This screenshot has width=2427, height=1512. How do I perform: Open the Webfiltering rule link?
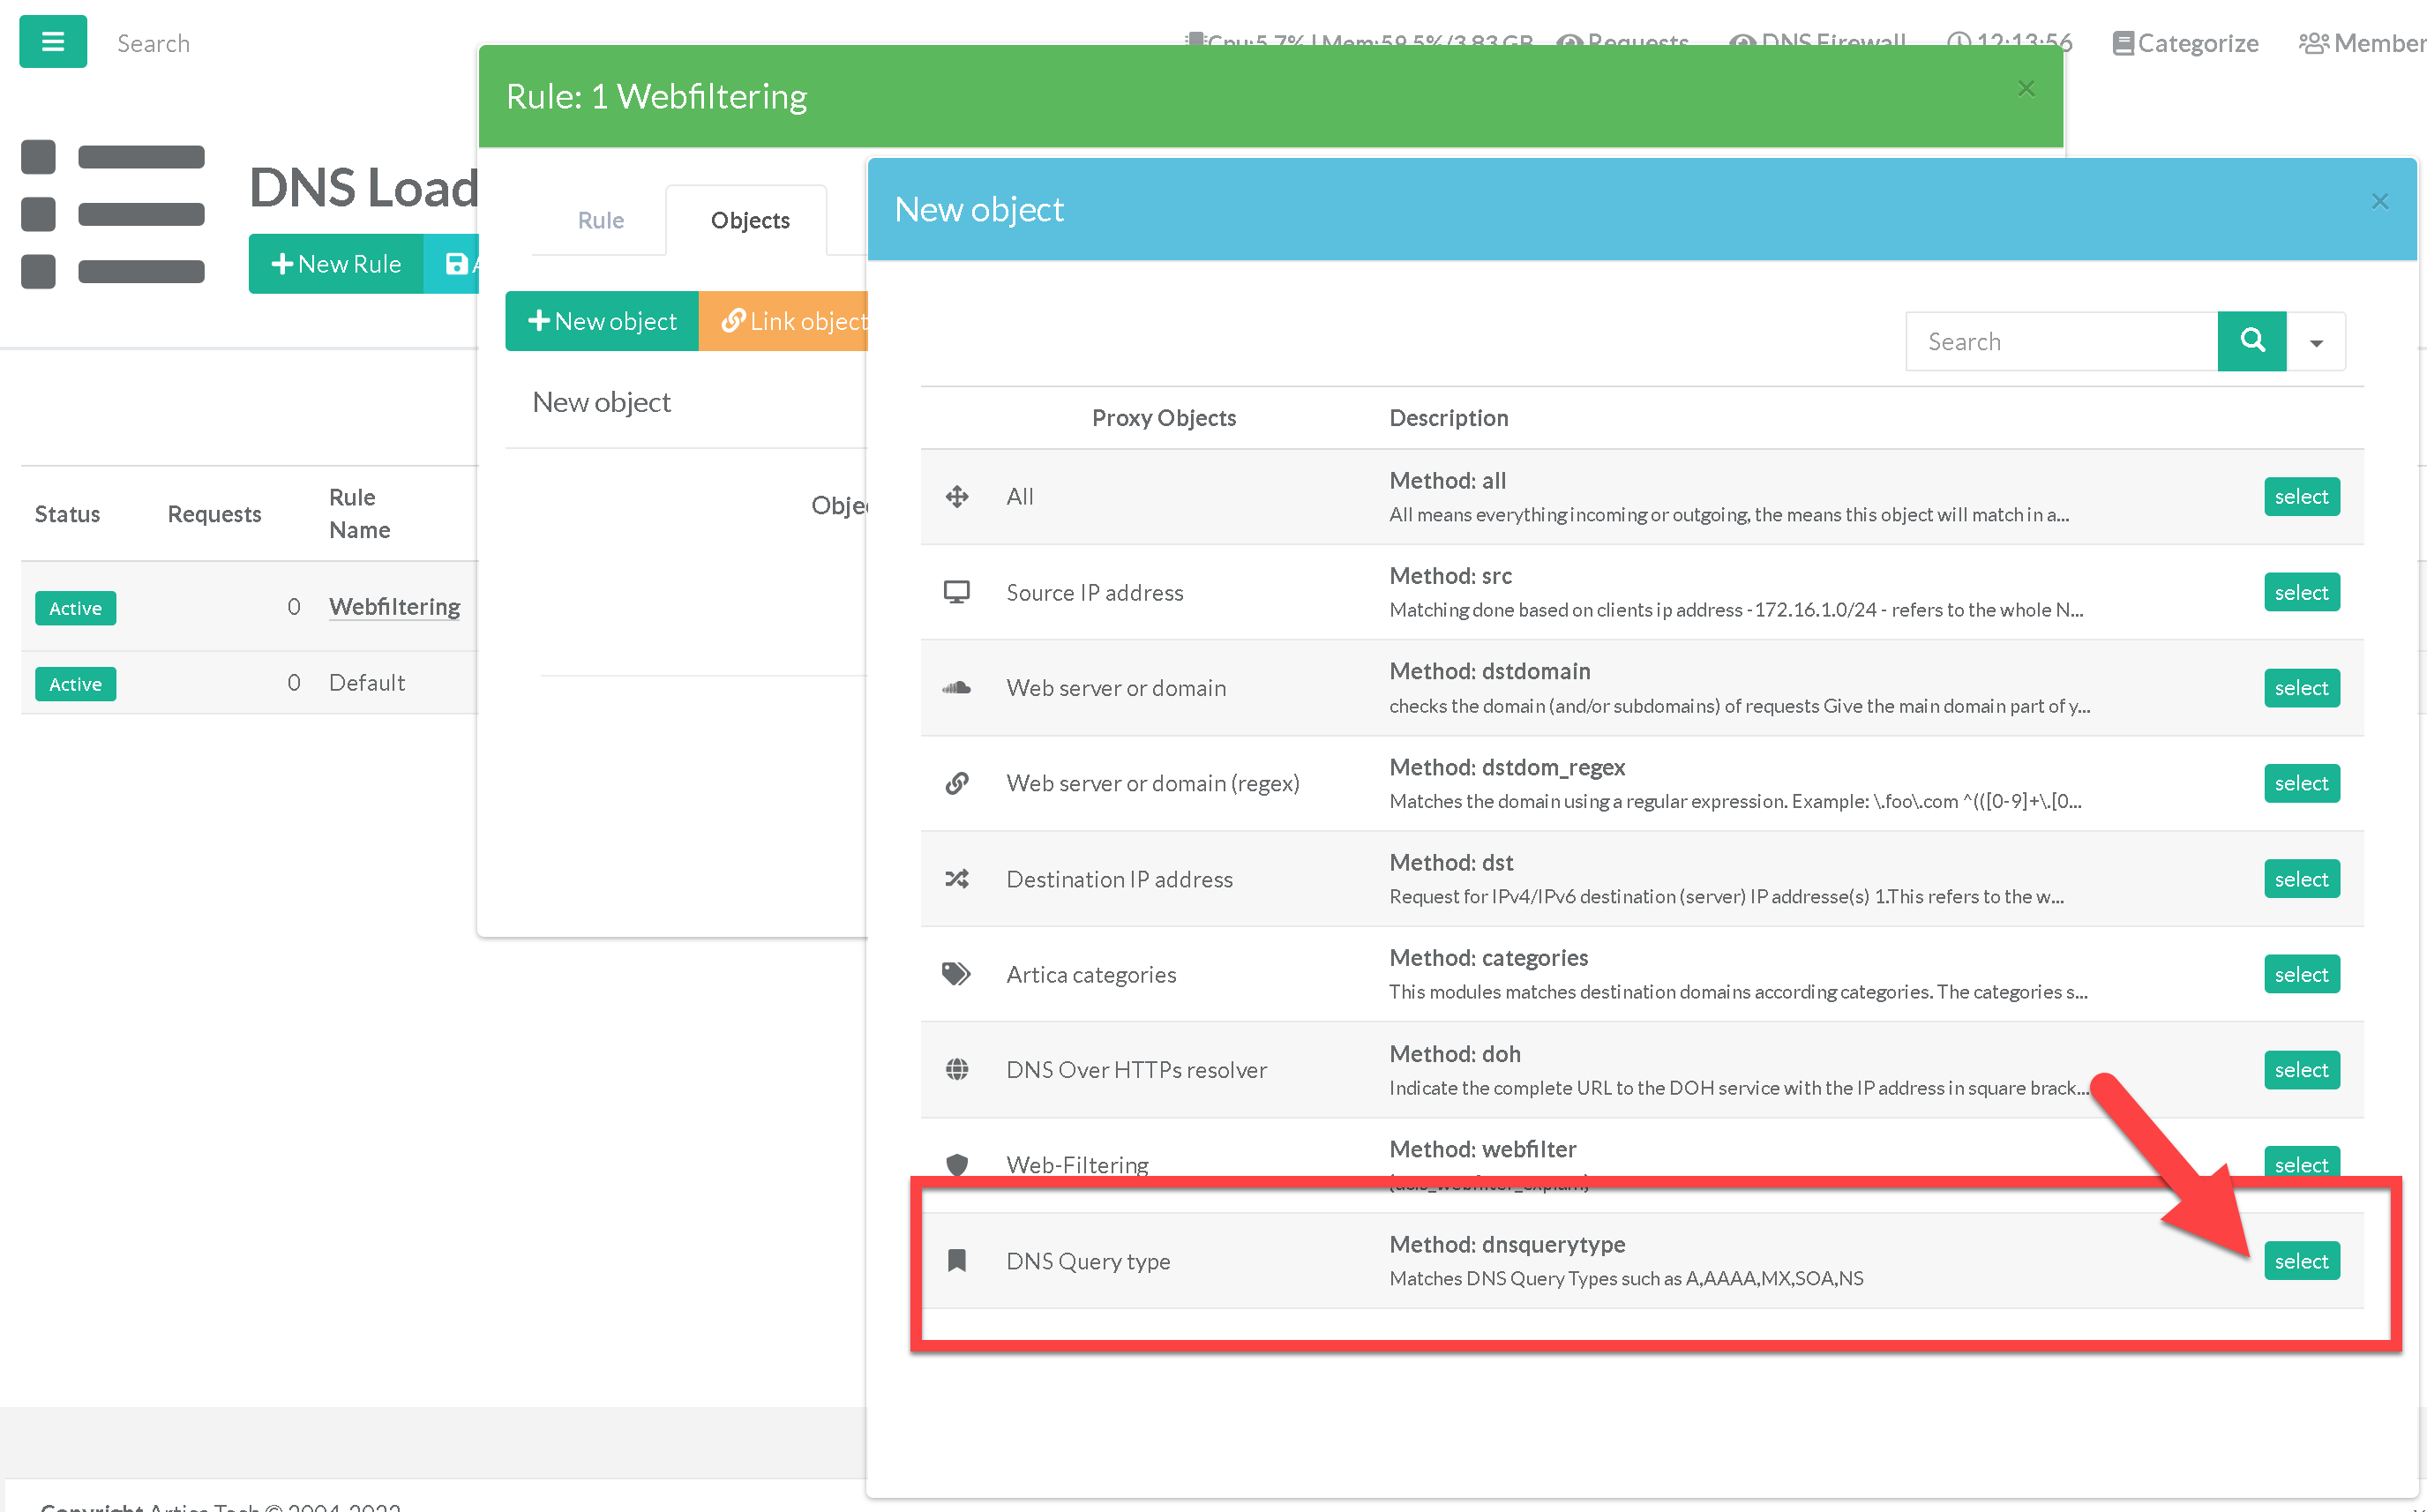click(394, 606)
